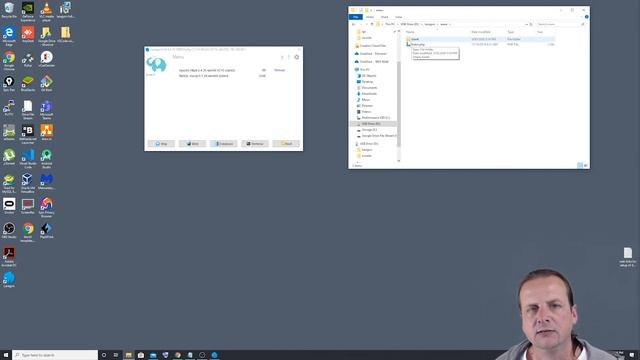
Task: Open Task View on the taskbar
Action: (x=116, y=355)
